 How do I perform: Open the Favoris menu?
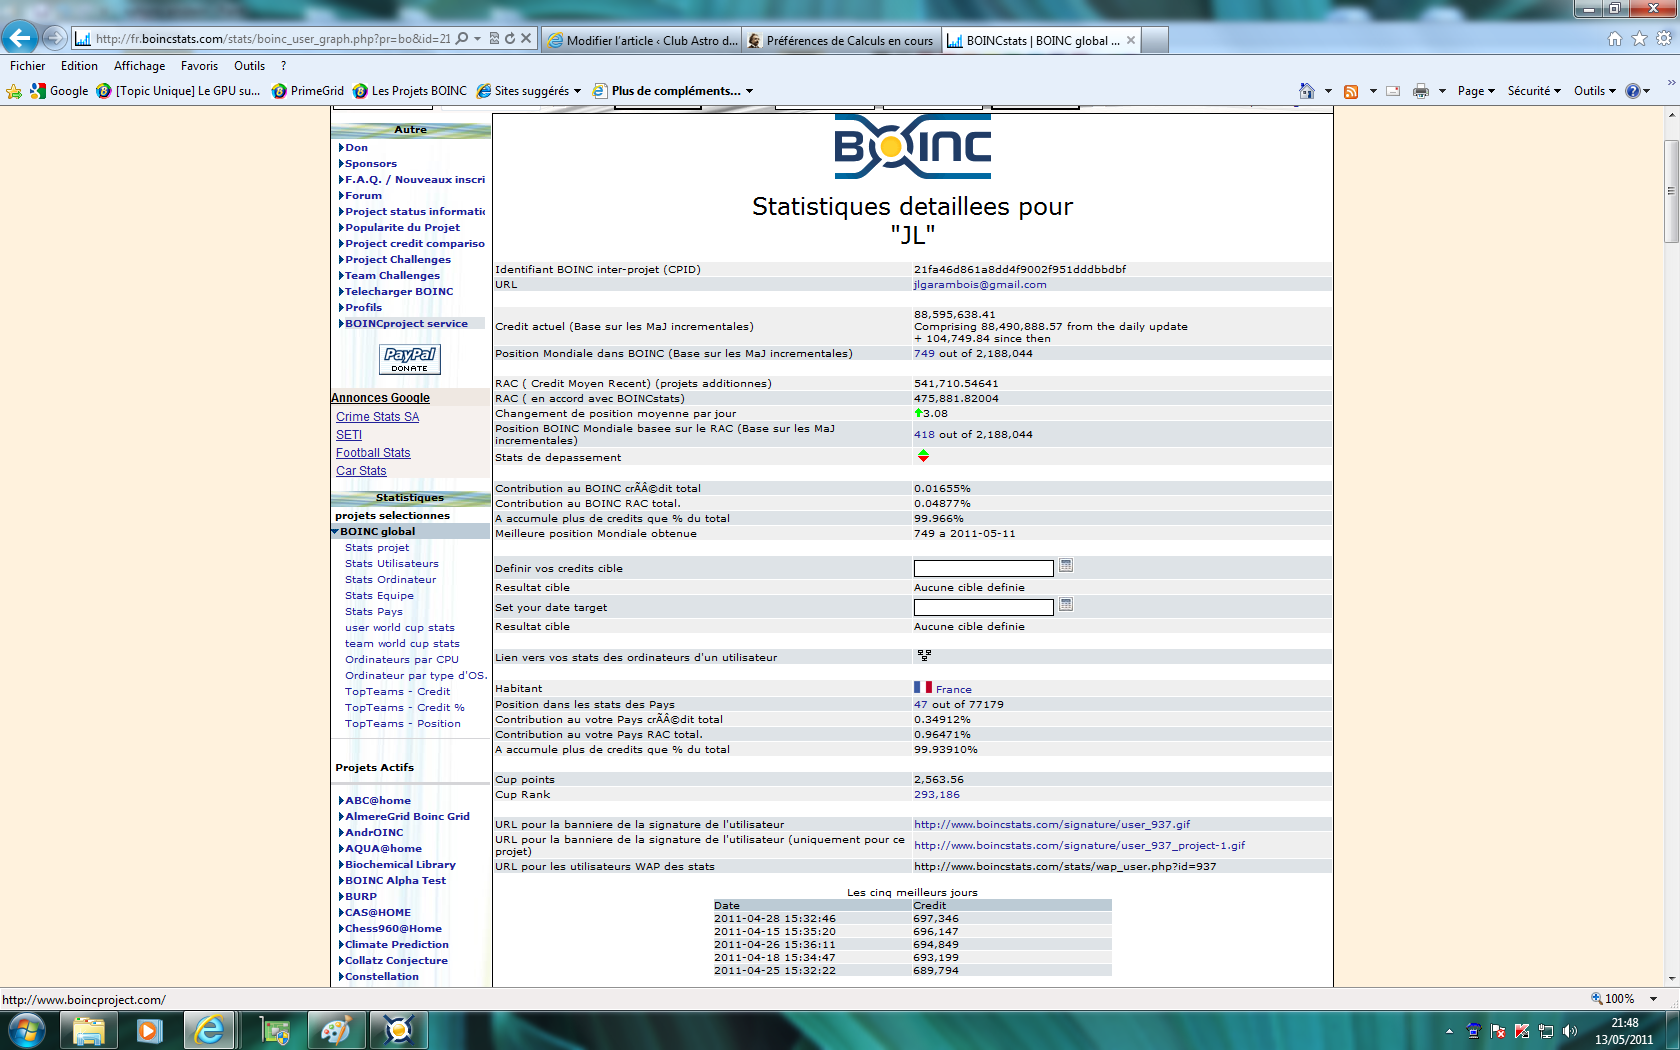point(199,66)
